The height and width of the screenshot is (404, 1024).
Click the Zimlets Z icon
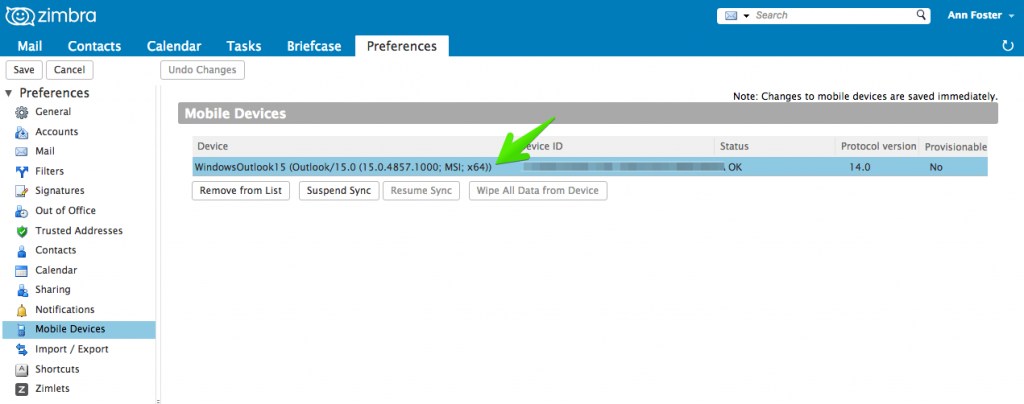(22, 389)
